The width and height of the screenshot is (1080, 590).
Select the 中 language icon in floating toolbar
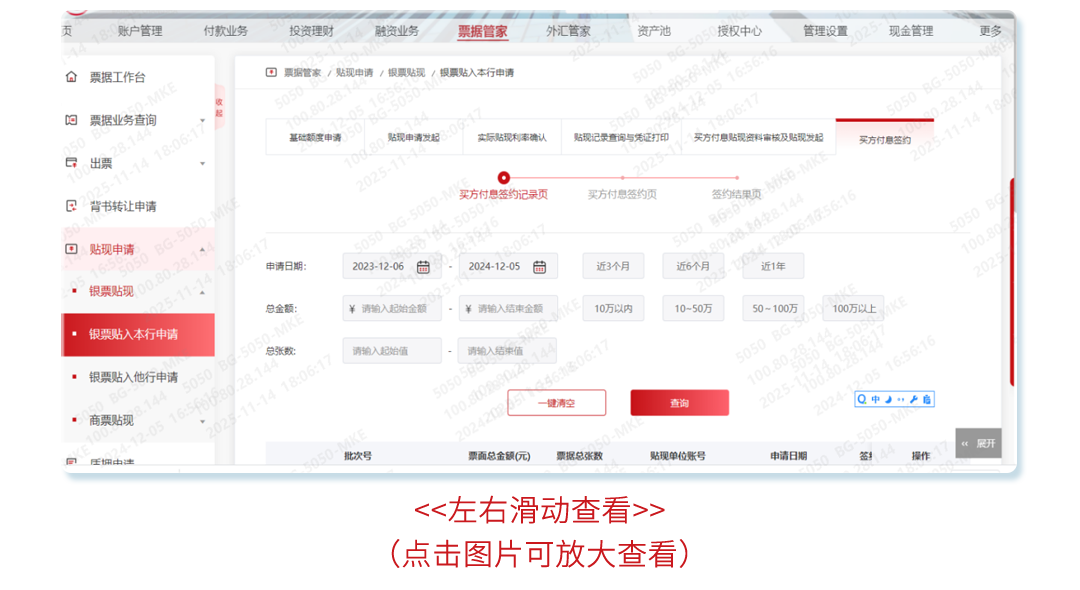tap(876, 399)
